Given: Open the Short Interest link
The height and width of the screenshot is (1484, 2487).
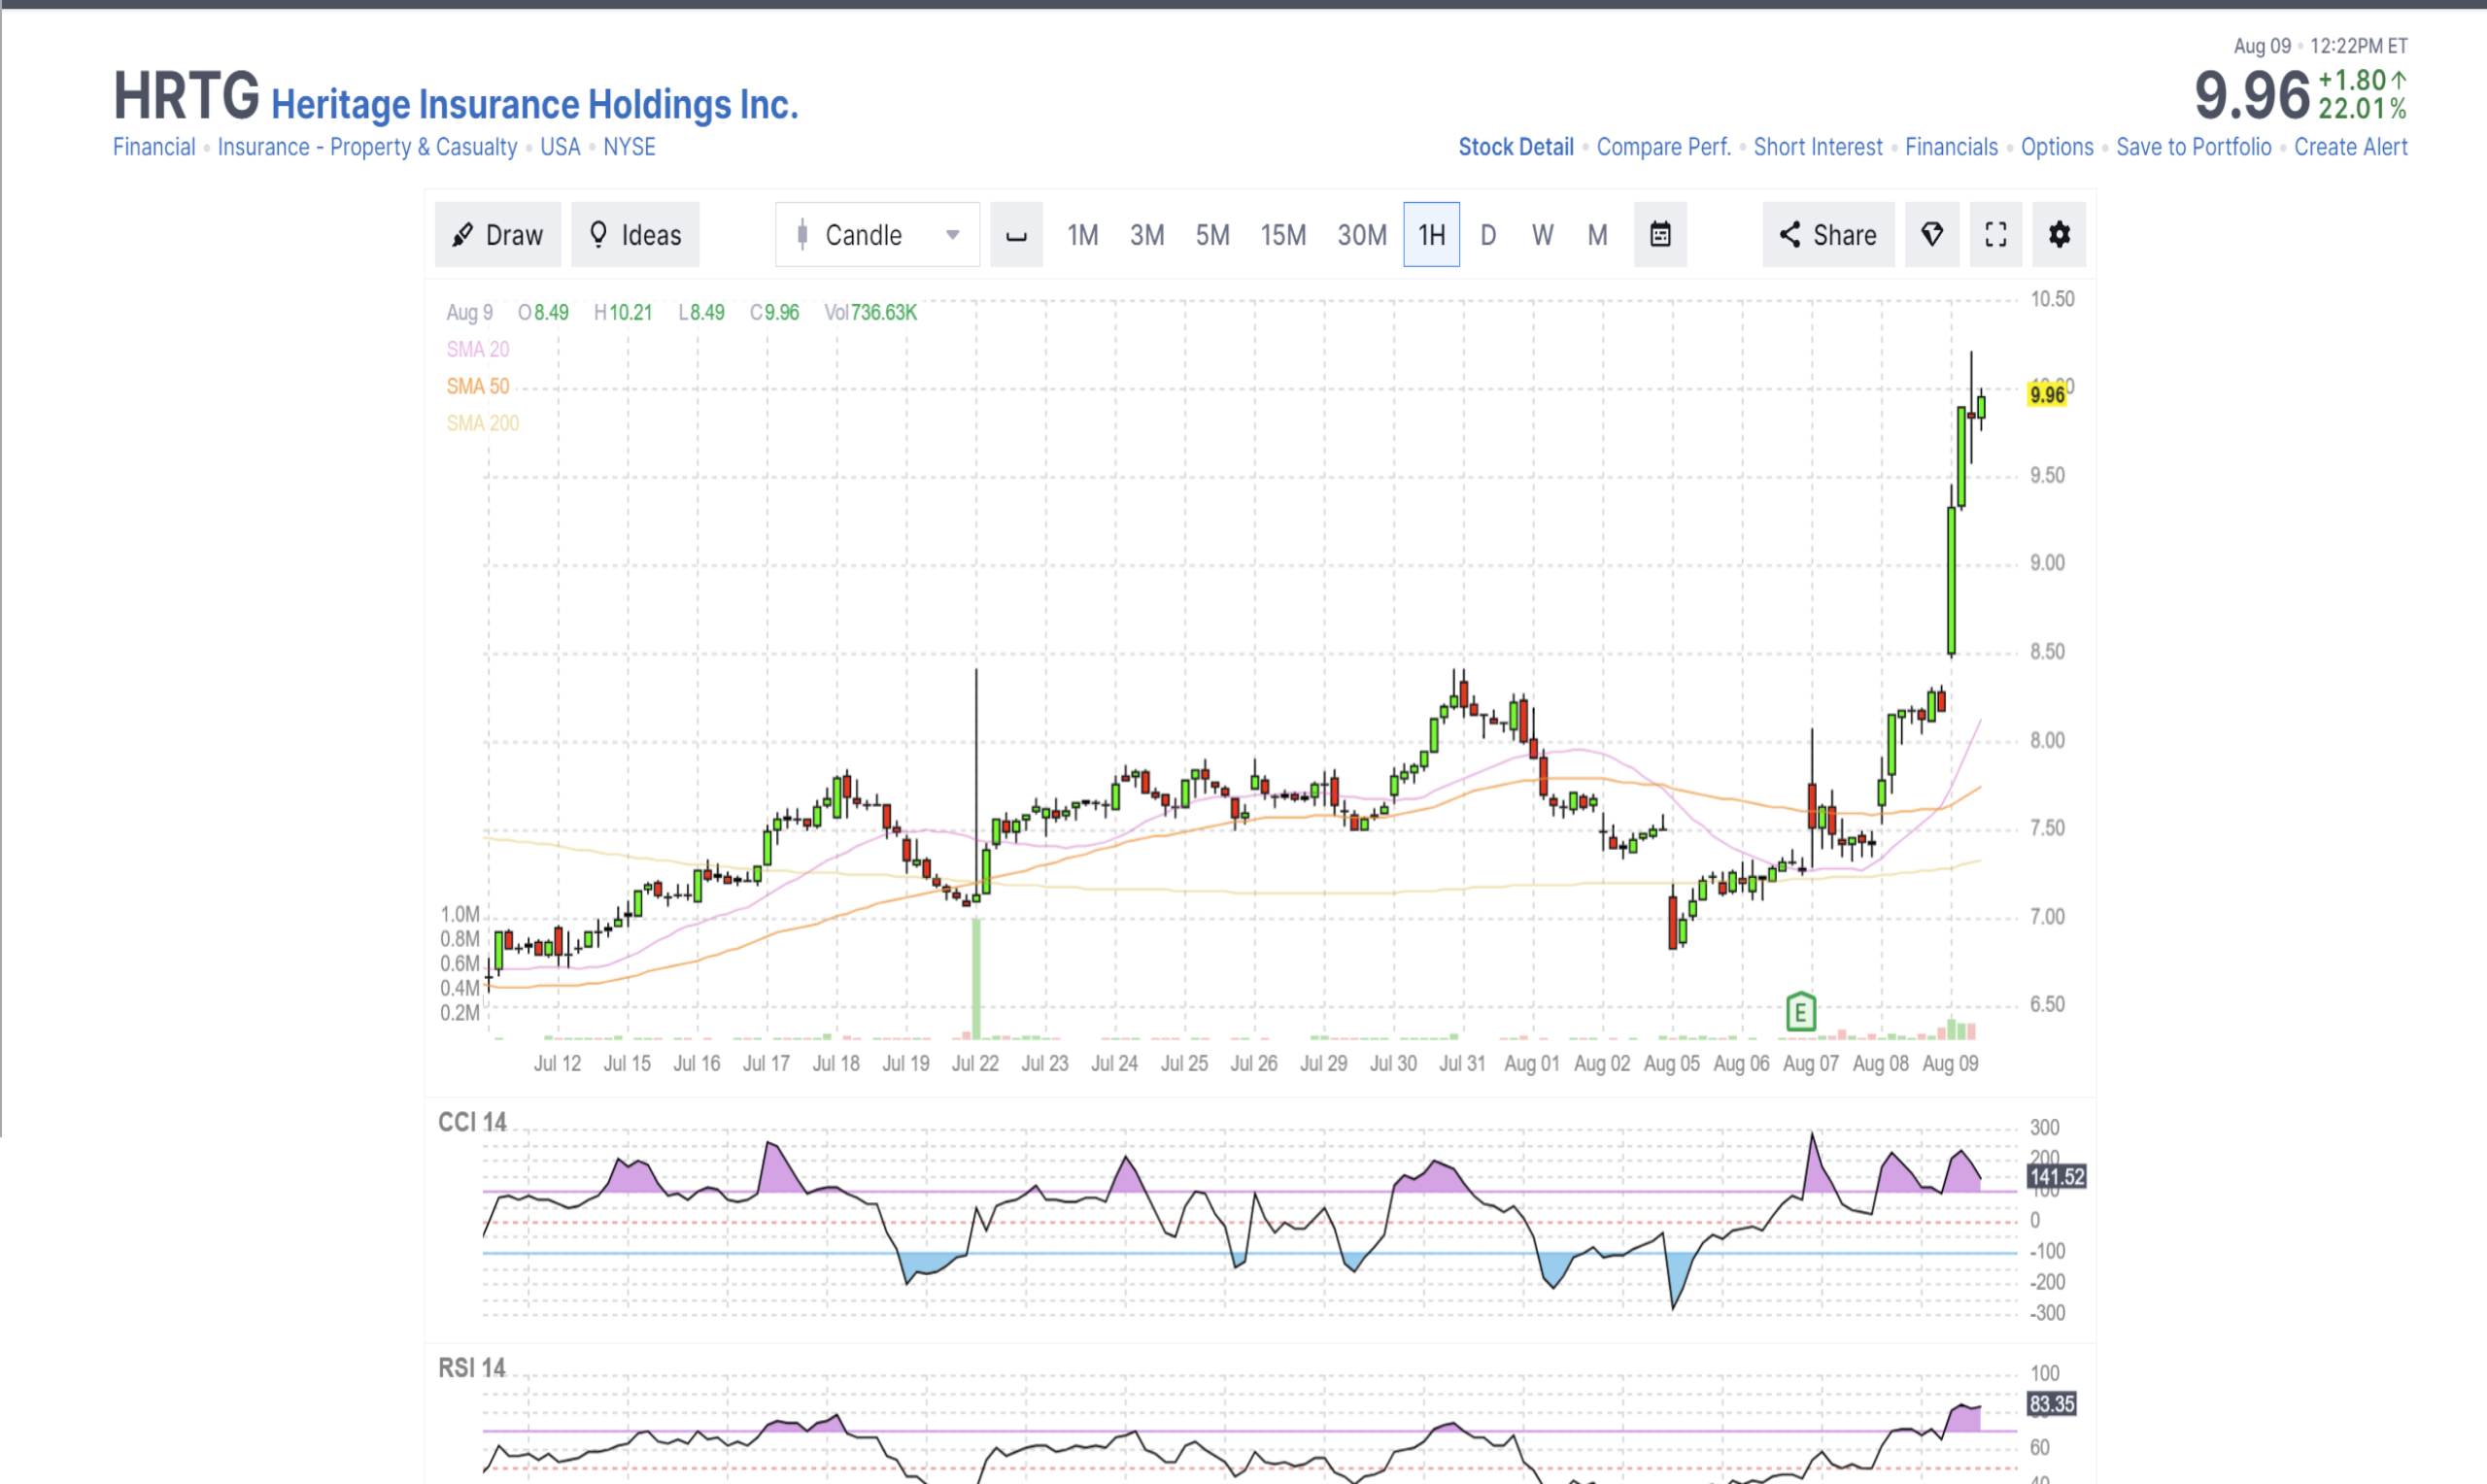Looking at the screenshot, I should (x=1817, y=147).
